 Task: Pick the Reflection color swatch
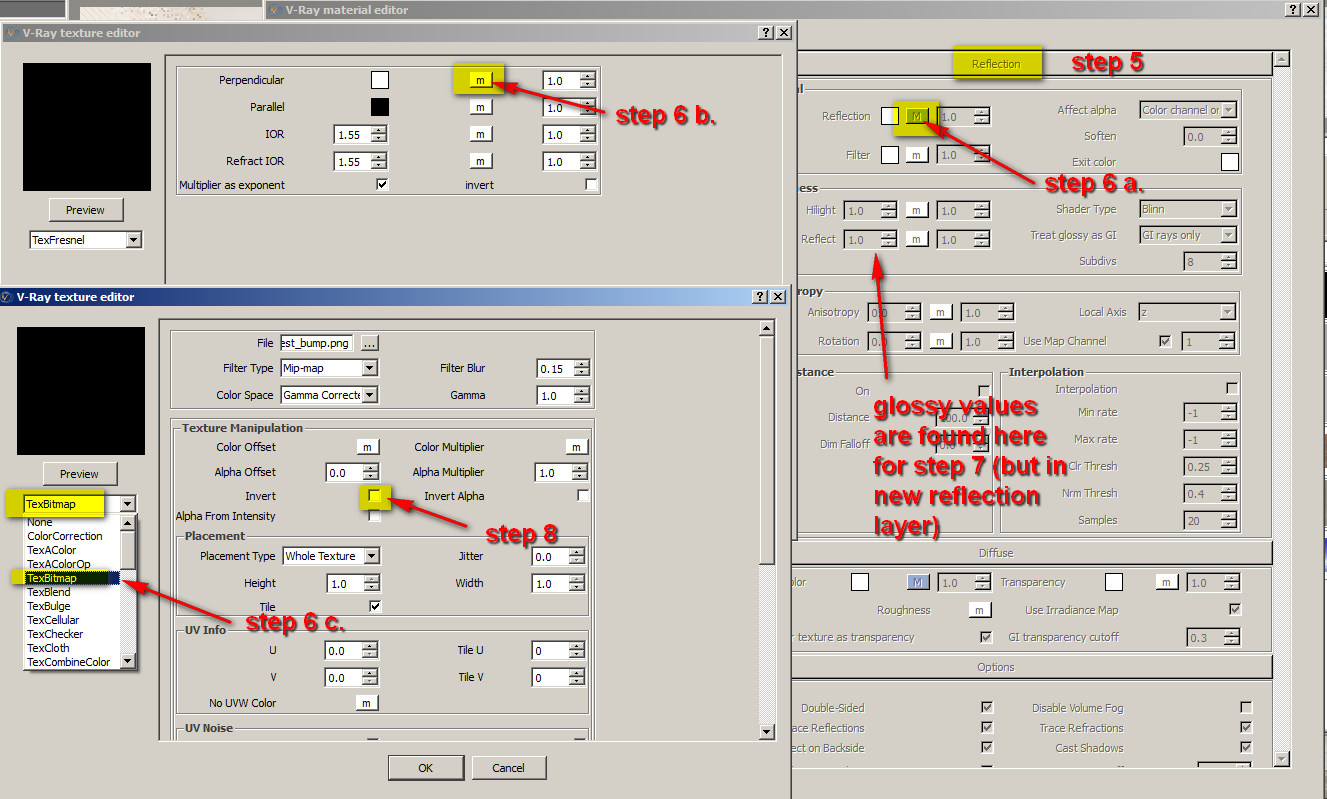click(890, 116)
